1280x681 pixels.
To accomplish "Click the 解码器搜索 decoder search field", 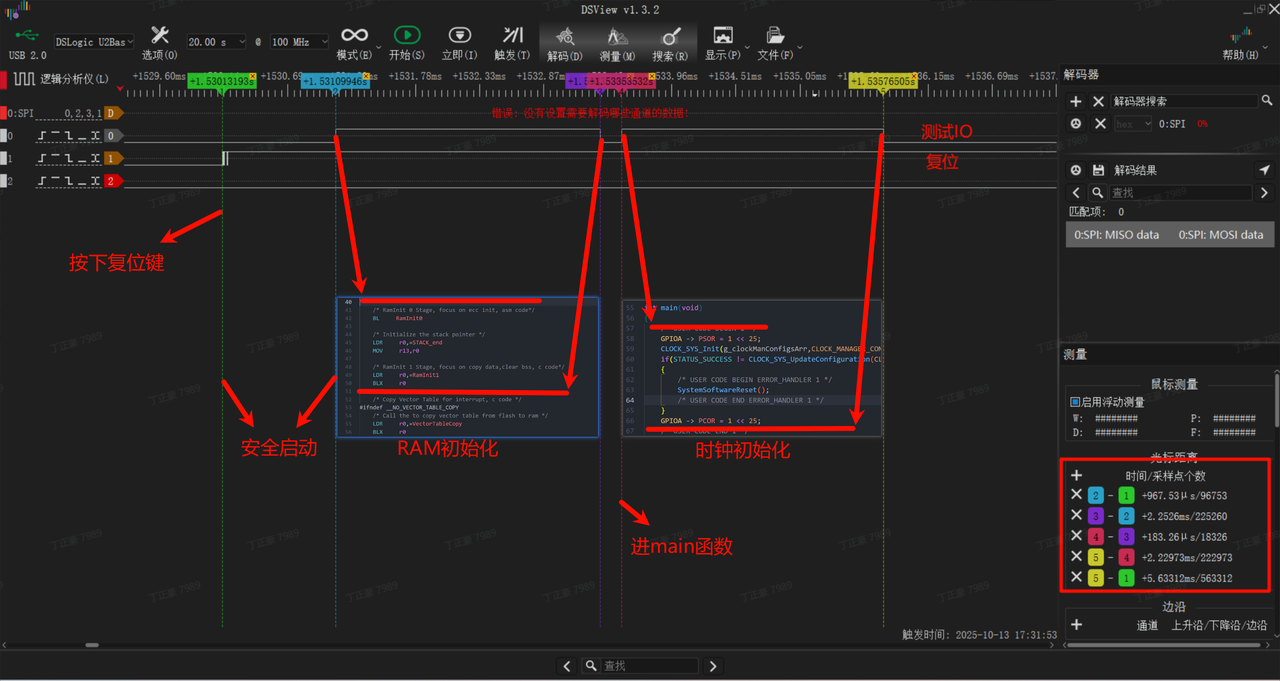I will pos(1183,101).
